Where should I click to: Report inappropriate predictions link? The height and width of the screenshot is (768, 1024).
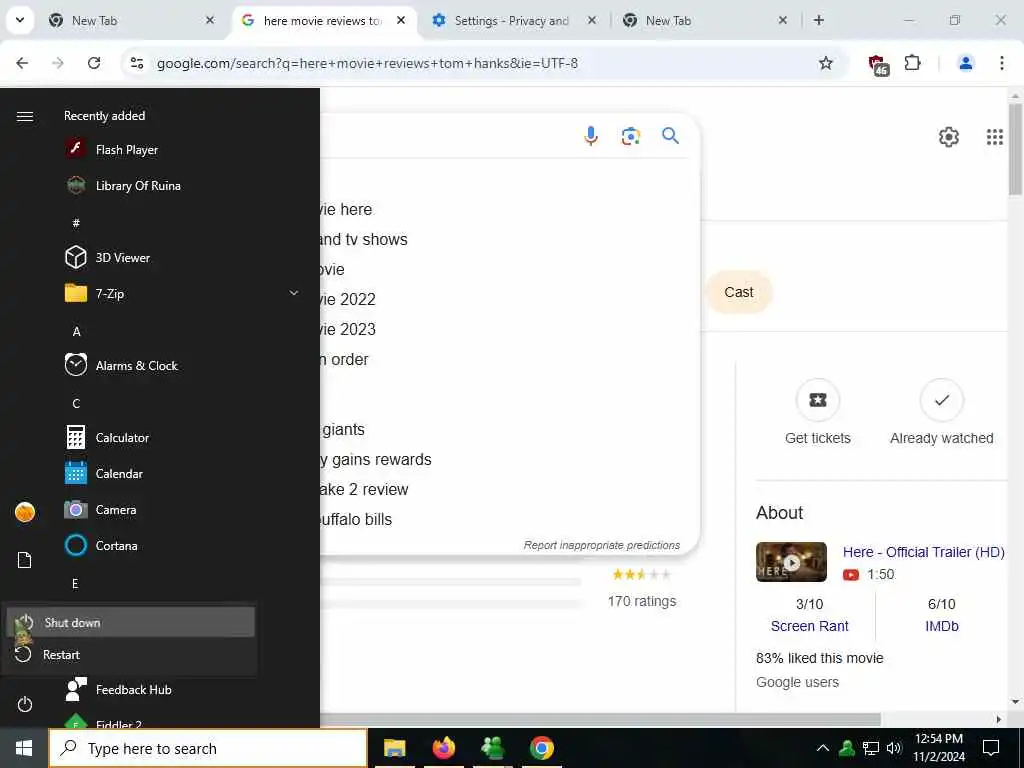(x=601, y=545)
